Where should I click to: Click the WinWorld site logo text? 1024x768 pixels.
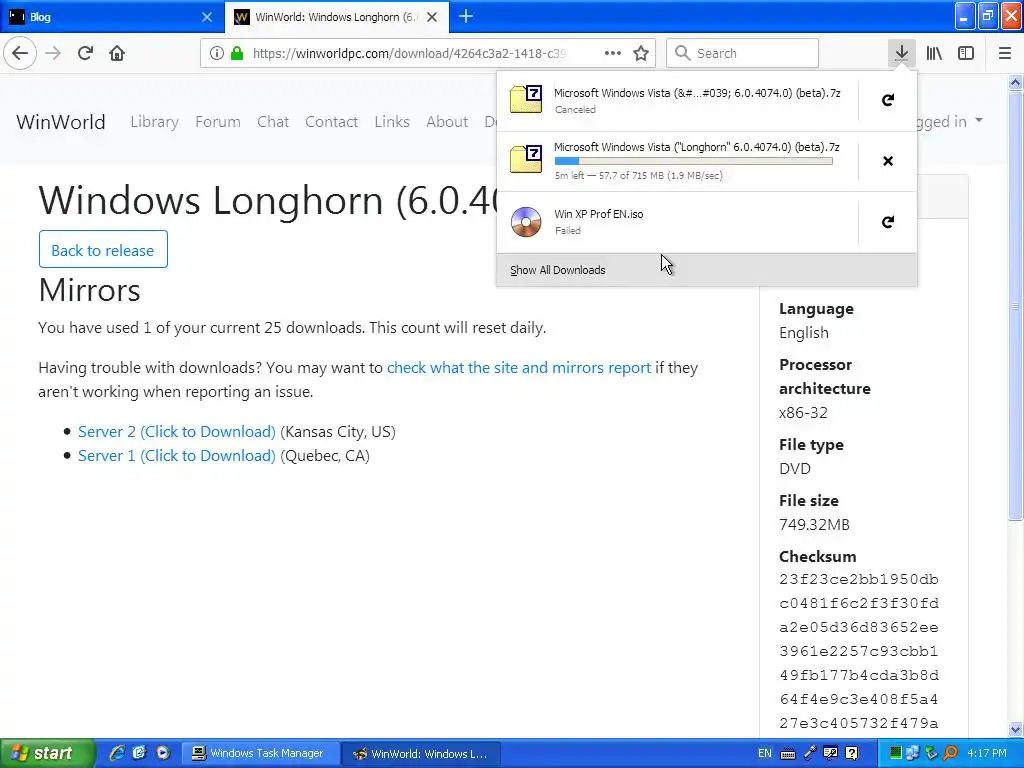[61, 121]
